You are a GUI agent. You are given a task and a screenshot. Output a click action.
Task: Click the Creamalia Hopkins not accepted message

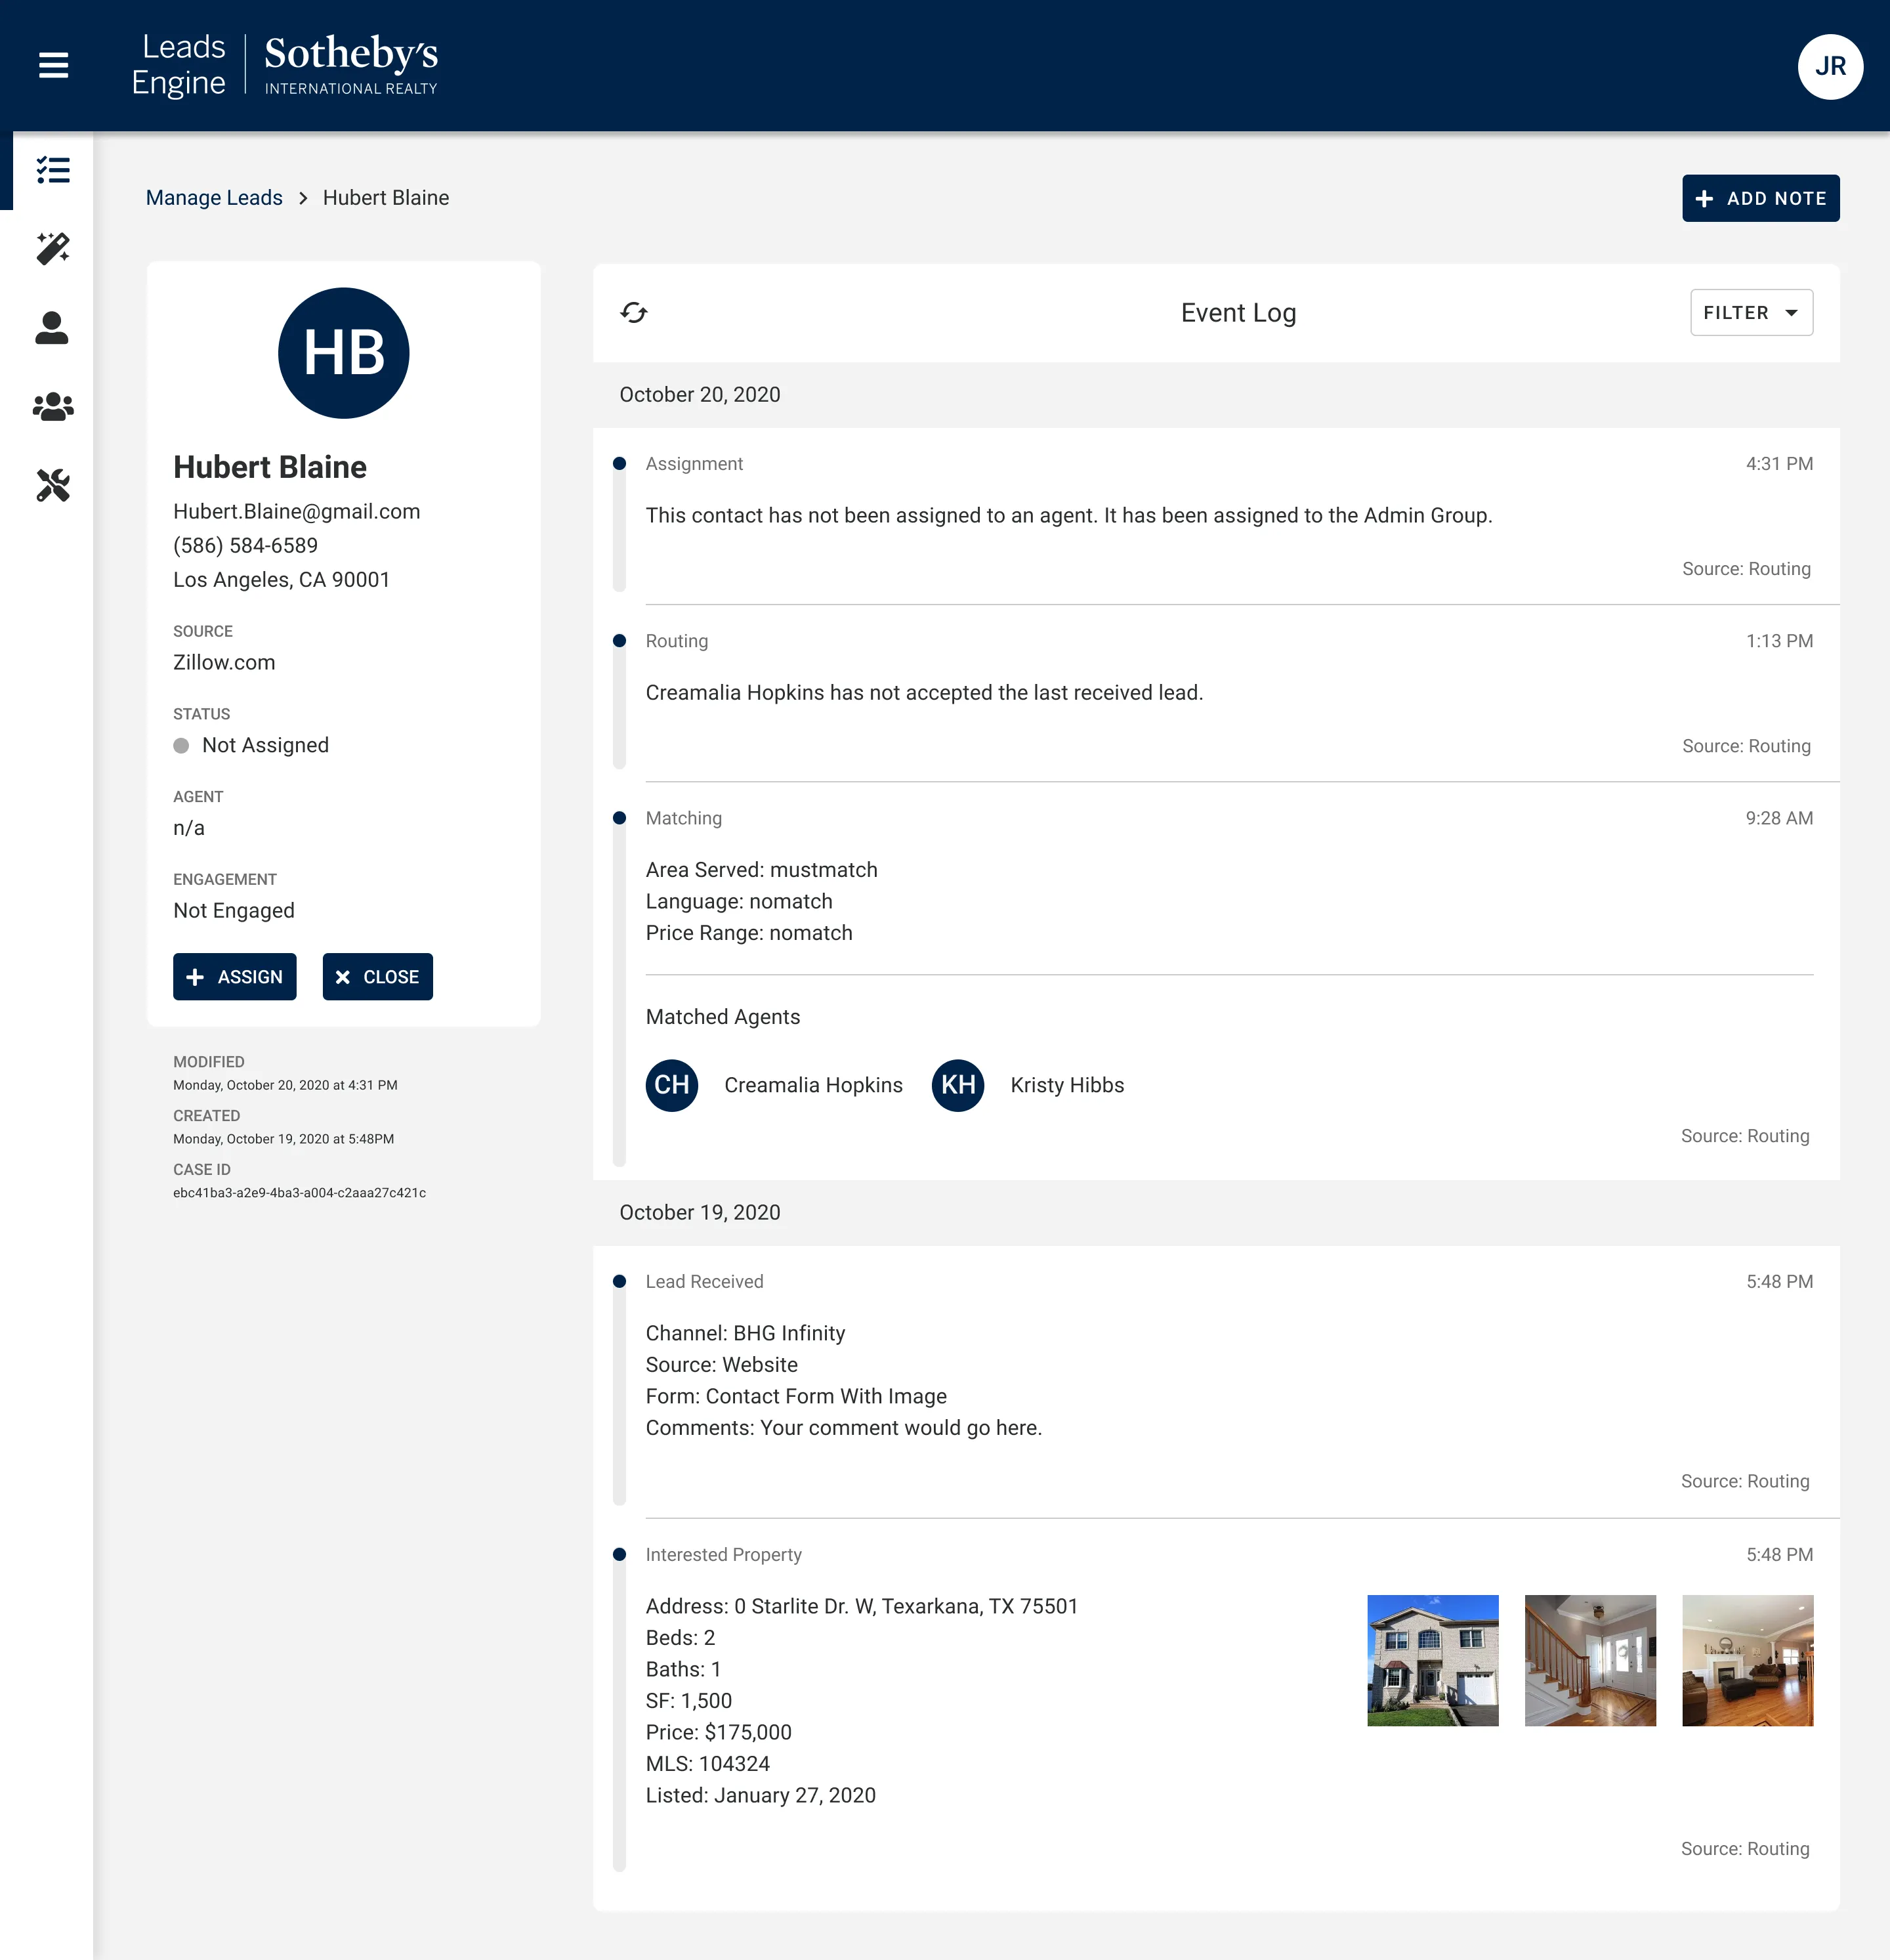(x=924, y=693)
